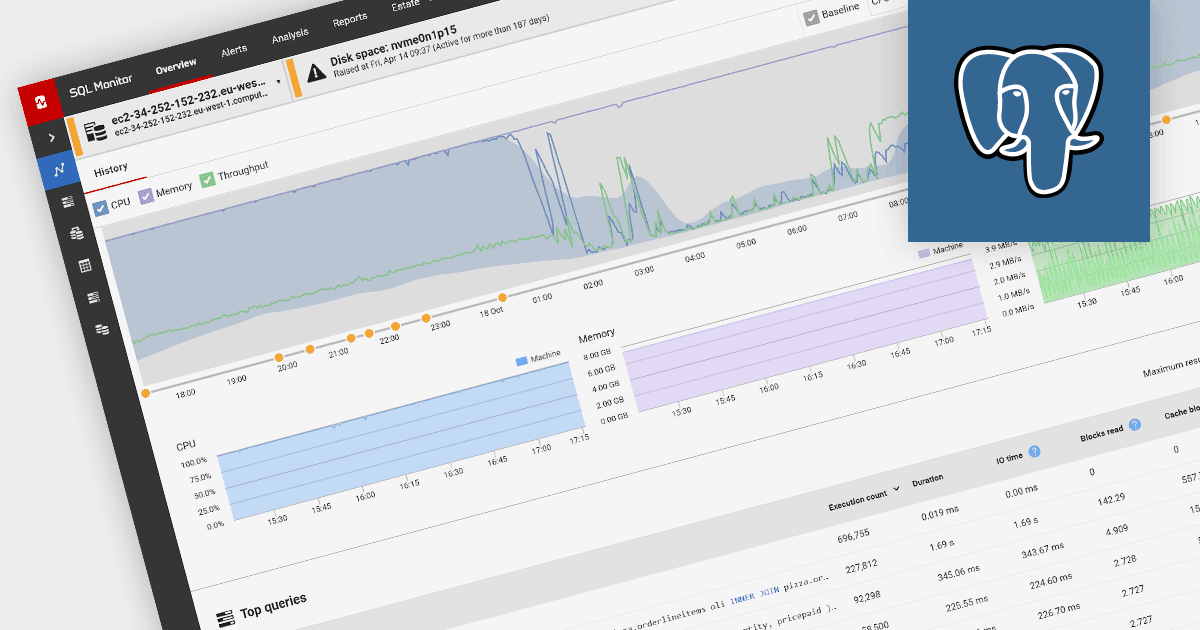Expand the sidebar with the chevron arrow
Viewport: 1200px width, 630px height.
pyautogui.click(x=51, y=137)
